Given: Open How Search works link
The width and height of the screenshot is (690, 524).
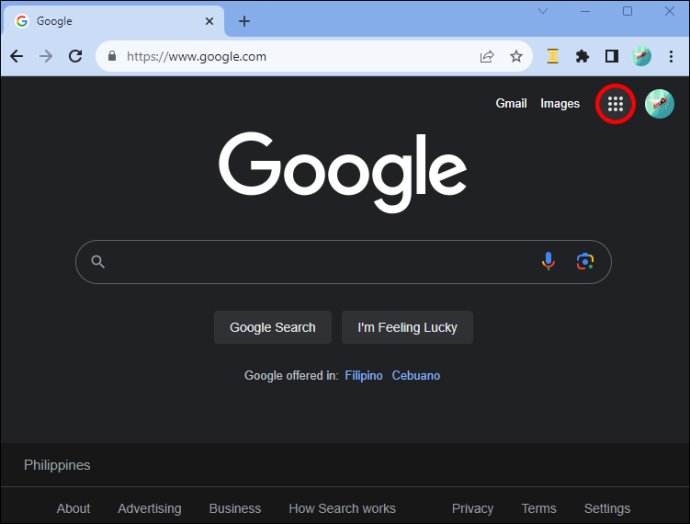Looking at the screenshot, I should pos(342,509).
